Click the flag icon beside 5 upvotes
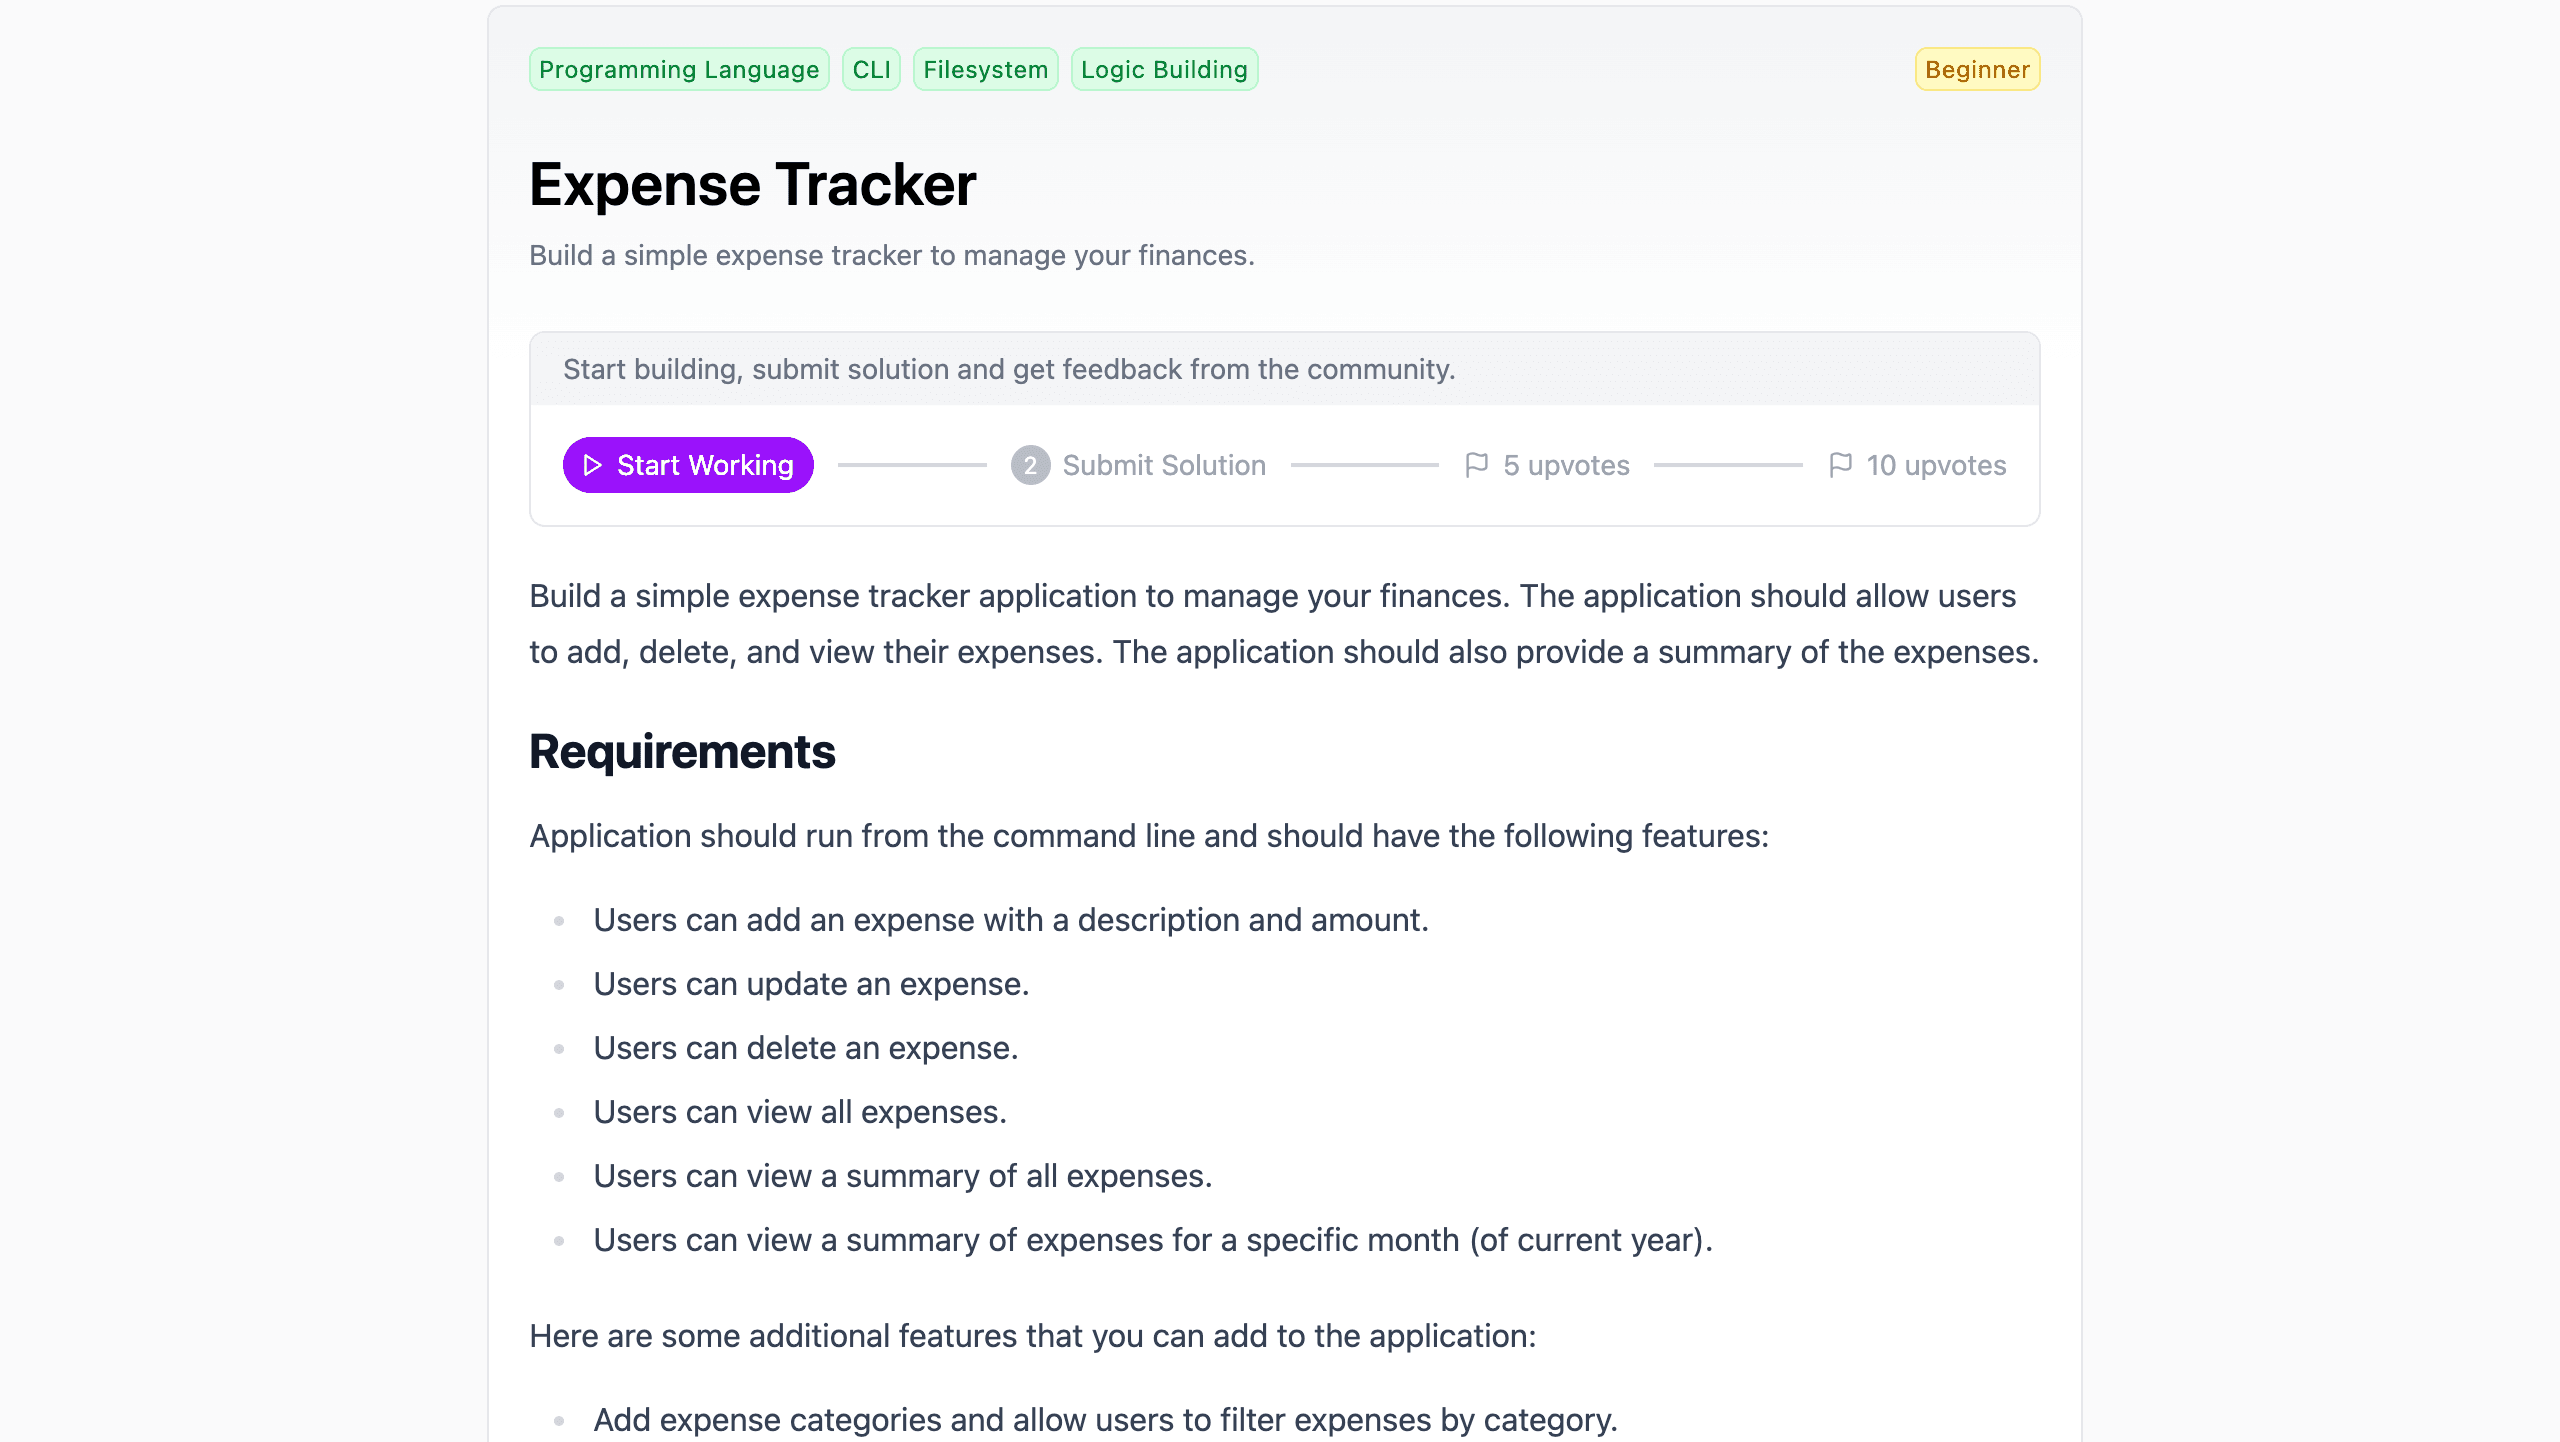This screenshot has height=1442, width=2560. pyautogui.click(x=1479, y=464)
